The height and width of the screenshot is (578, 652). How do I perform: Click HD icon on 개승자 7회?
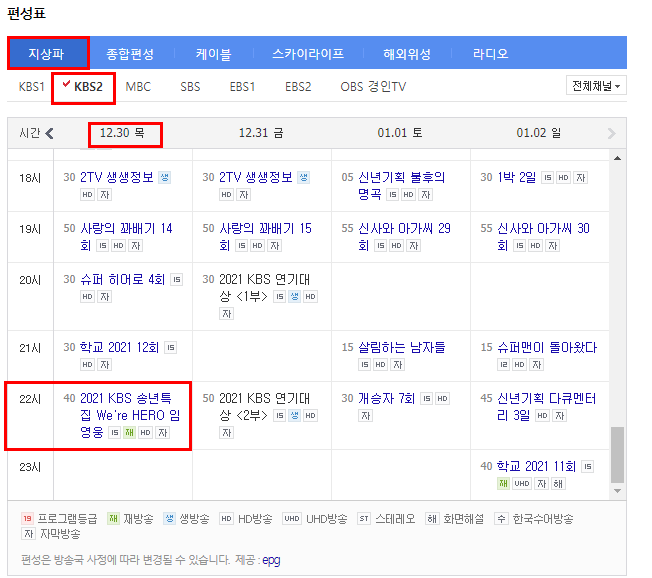tap(442, 398)
